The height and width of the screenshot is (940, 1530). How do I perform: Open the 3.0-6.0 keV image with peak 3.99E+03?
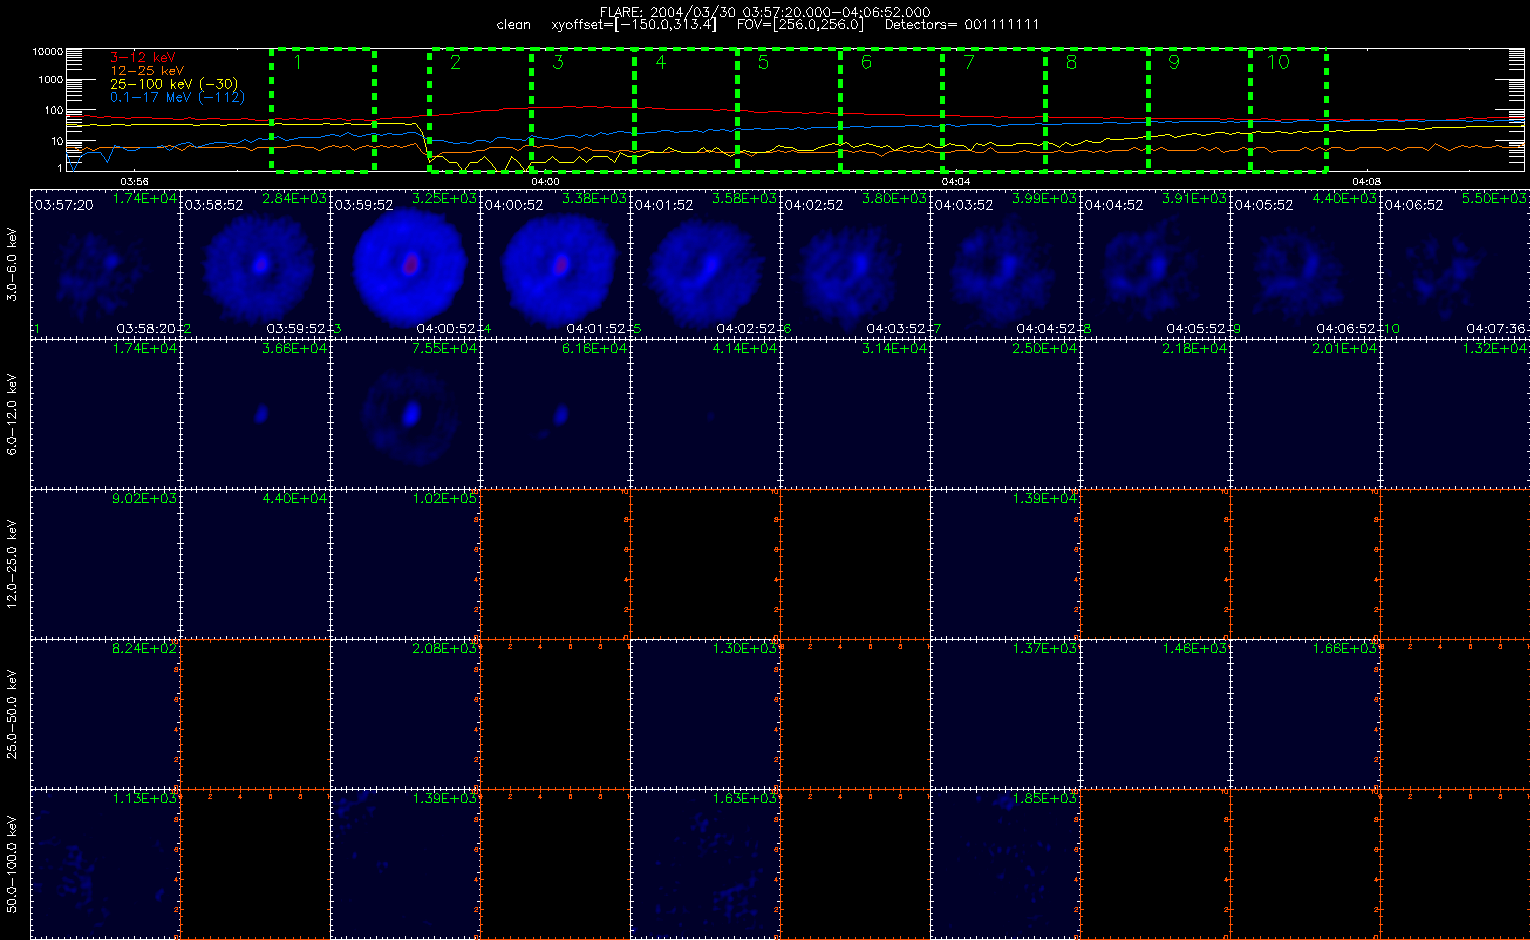pos(1005,263)
